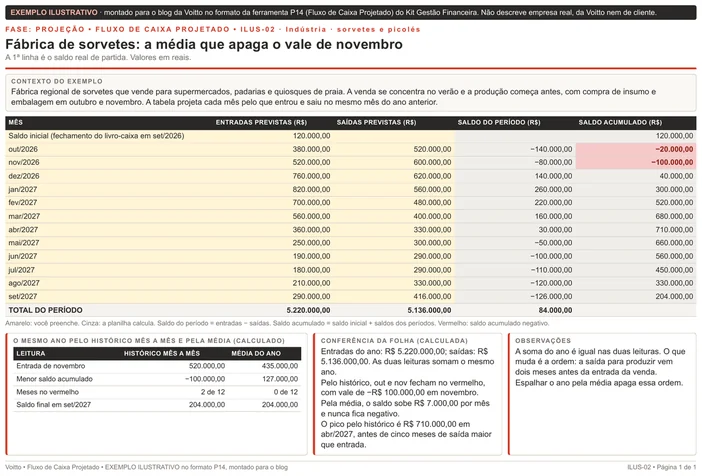The image size is (702, 476).
Task: Click the 'mai/2027' row label
Action: pyautogui.click(x=24, y=243)
